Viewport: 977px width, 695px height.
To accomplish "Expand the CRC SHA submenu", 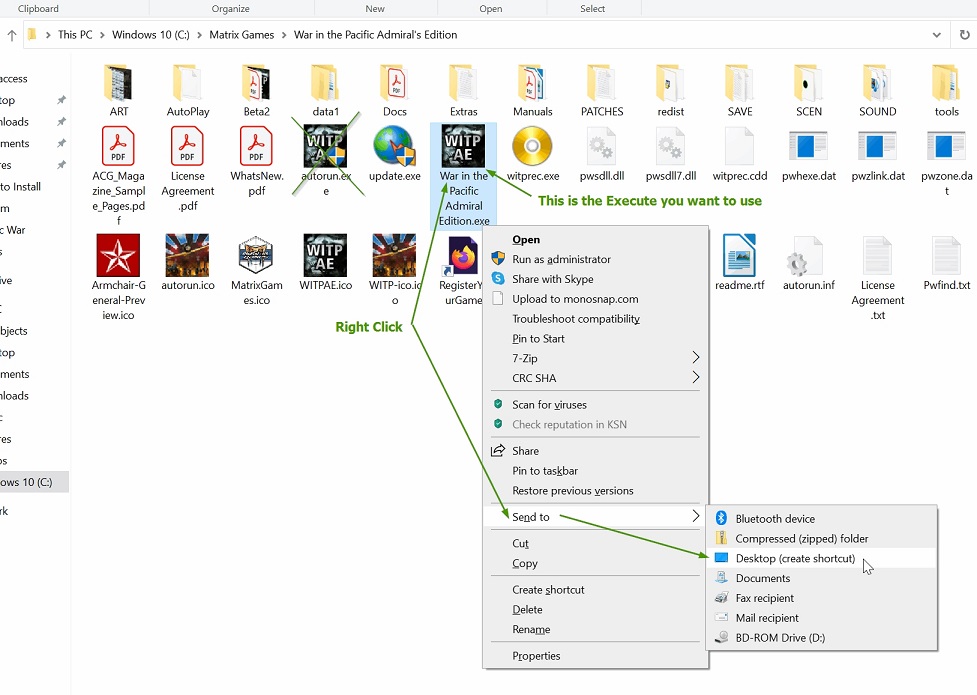I will coord(596,378).
